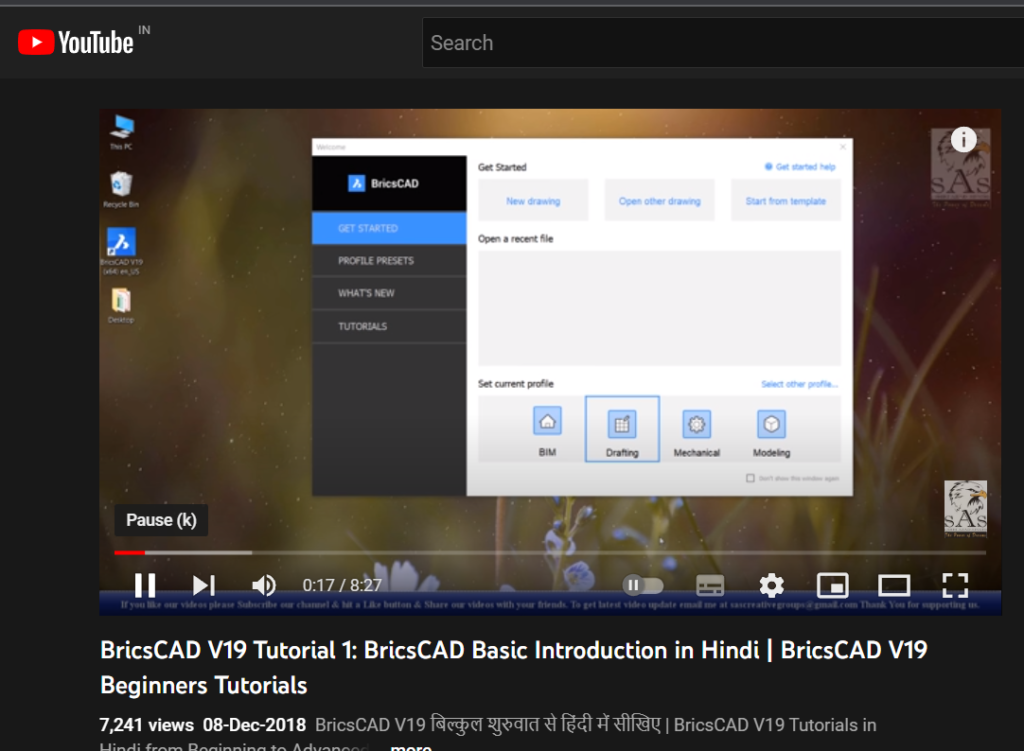Select the Modeling profile icon

pyautogui.click(x=770, y=424)
